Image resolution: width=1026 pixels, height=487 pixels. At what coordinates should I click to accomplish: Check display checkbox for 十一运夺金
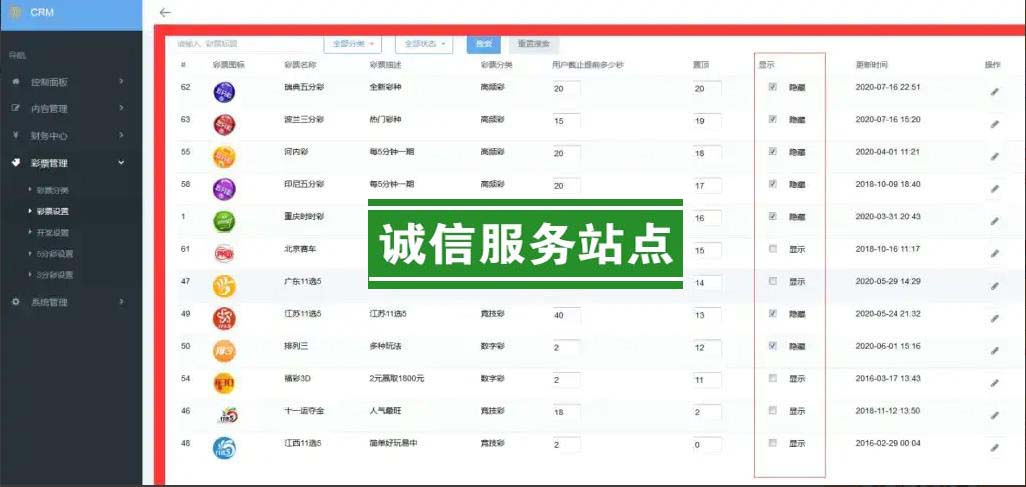pos(772,410)
